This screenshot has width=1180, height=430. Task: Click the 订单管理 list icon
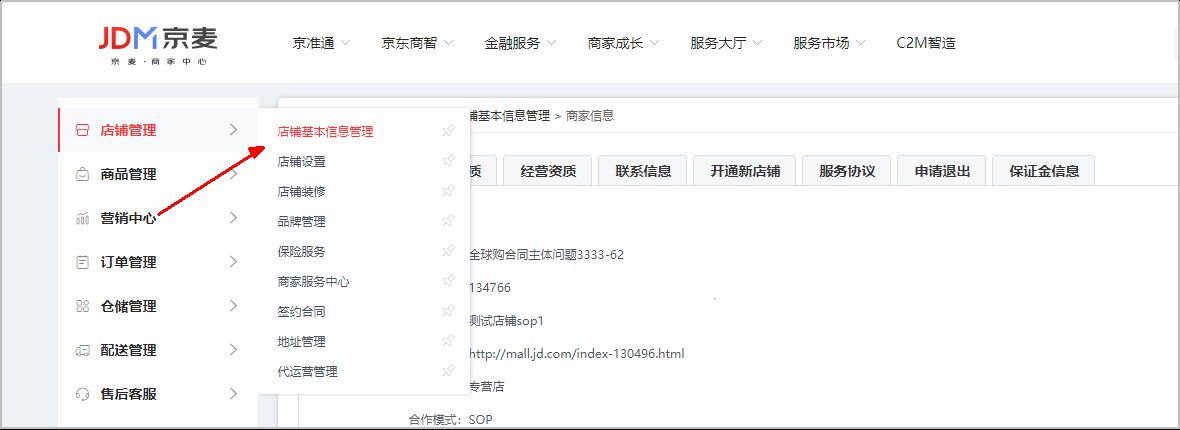(x=82, y=262)
